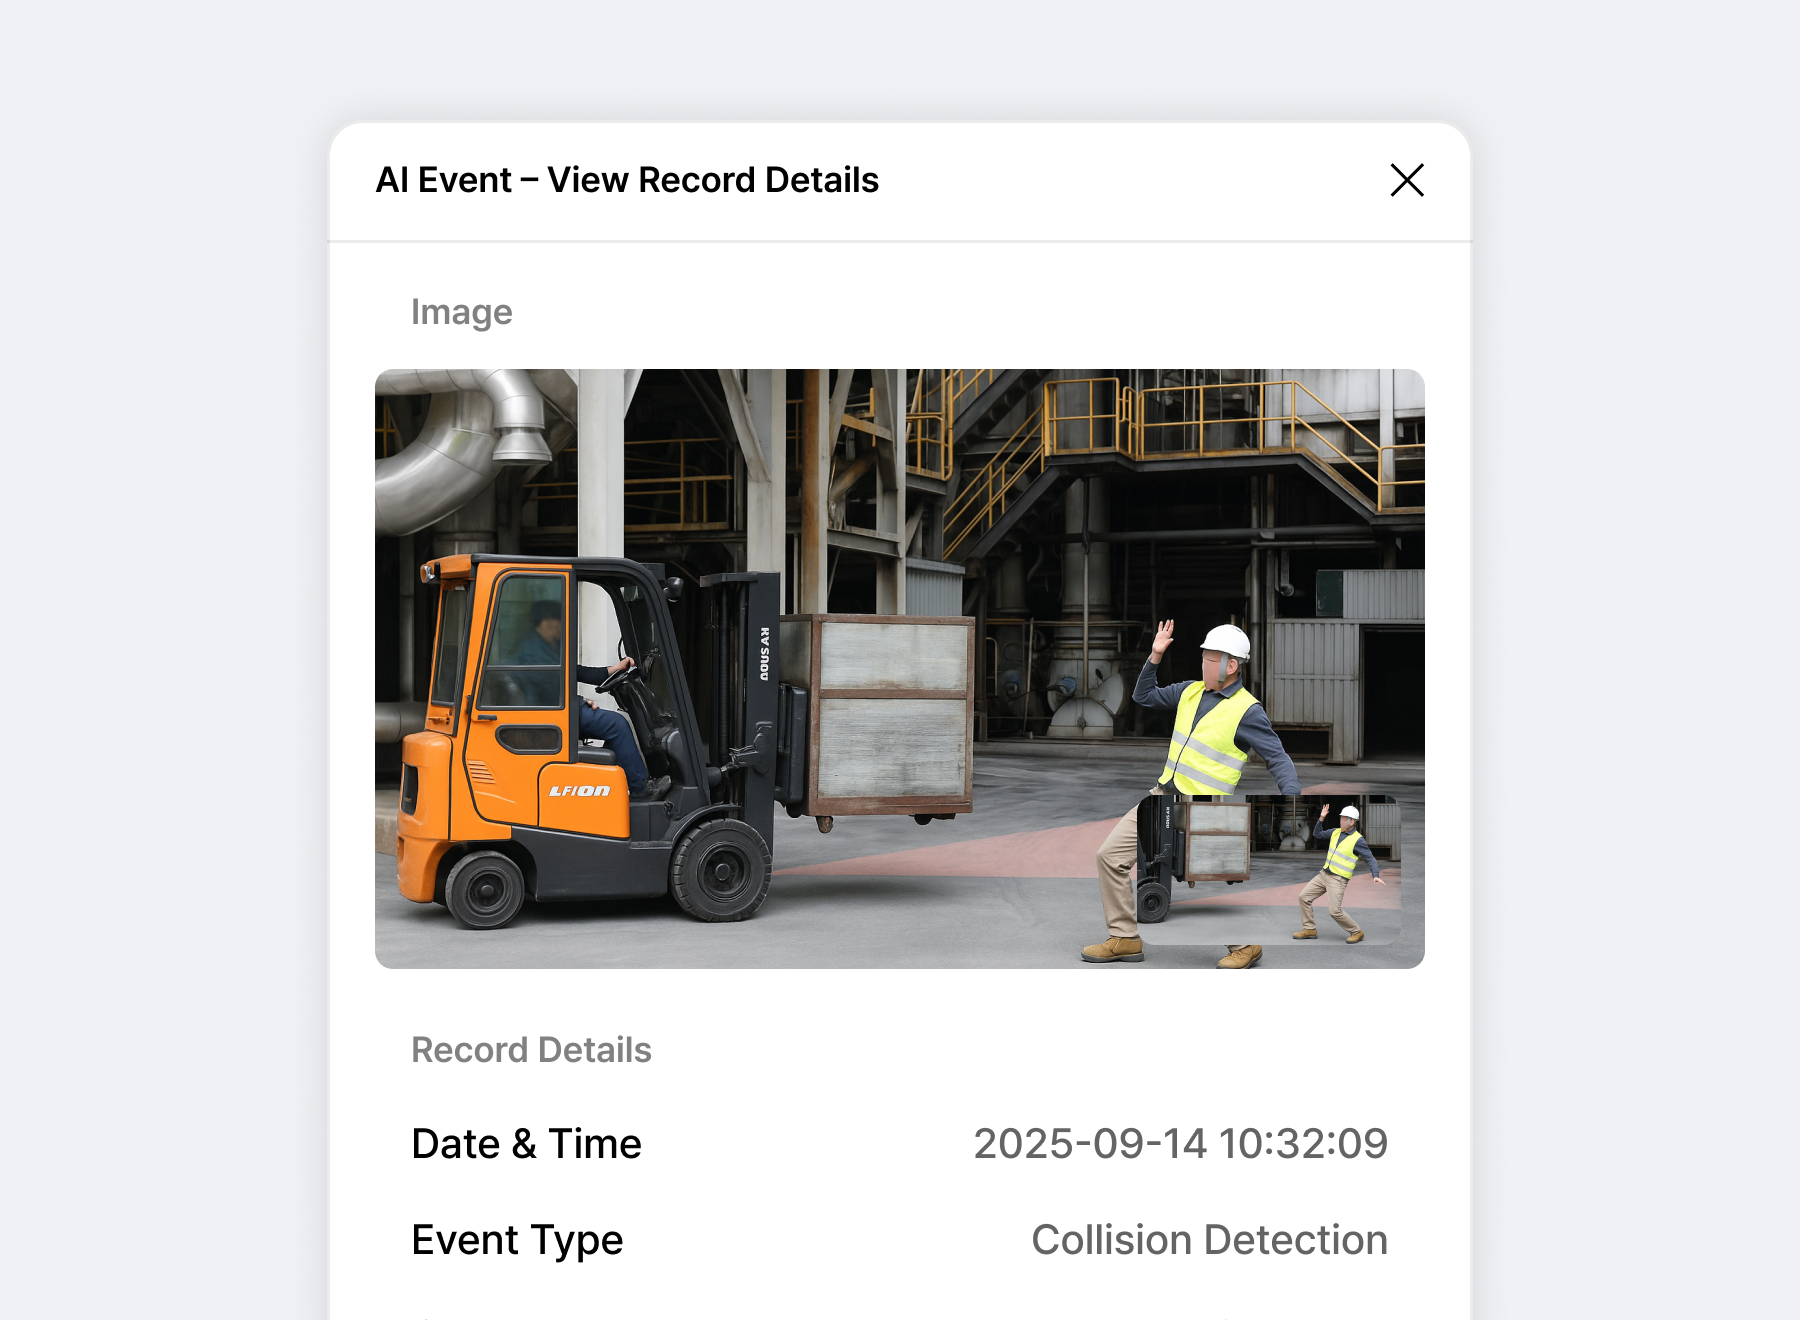Click the LFION logo on the forklift body
The width and height of the screenshot is (1800, 1320).
pos(579,791)
